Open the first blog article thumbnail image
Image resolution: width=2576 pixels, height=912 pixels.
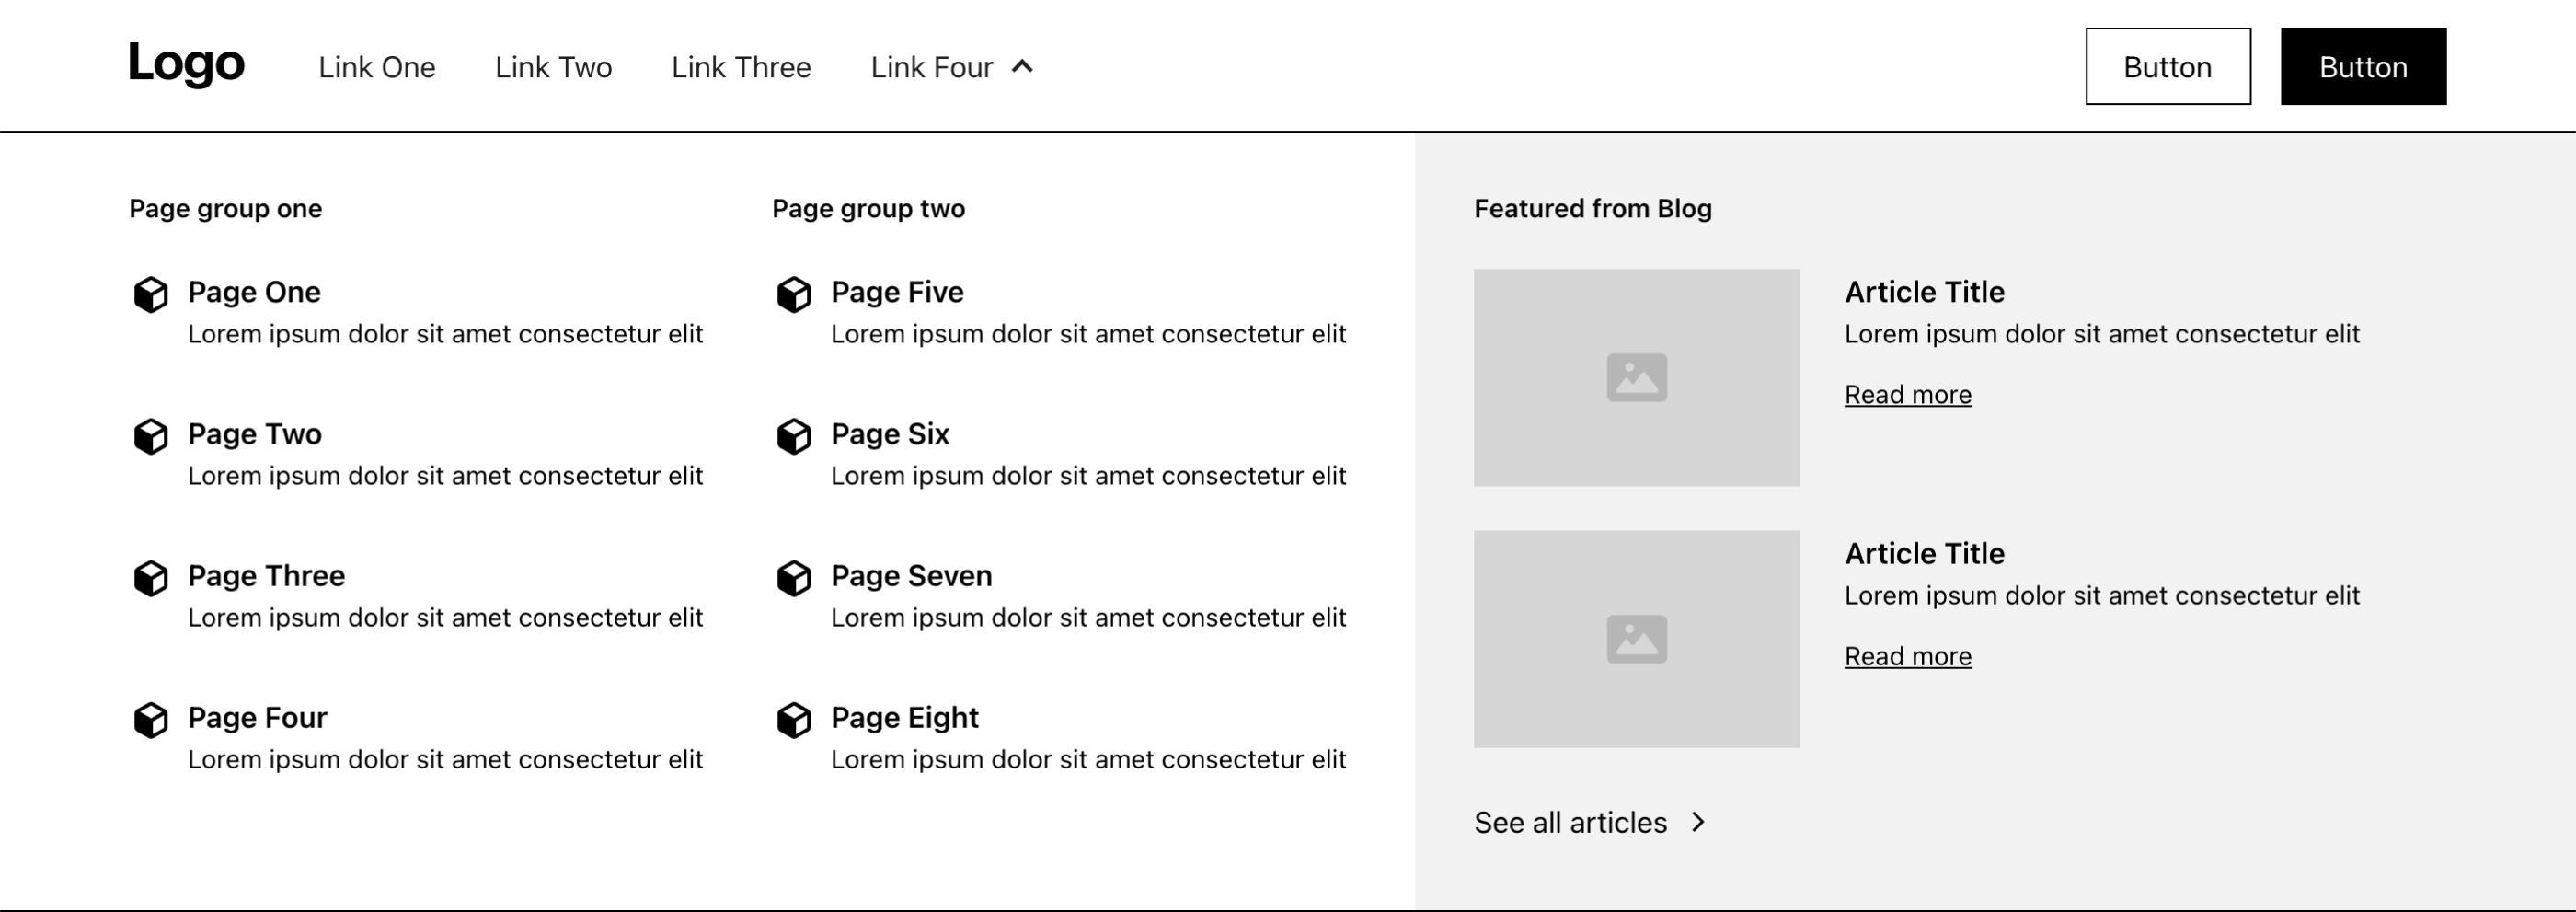pyautogui.click(x=1636, y=377)
